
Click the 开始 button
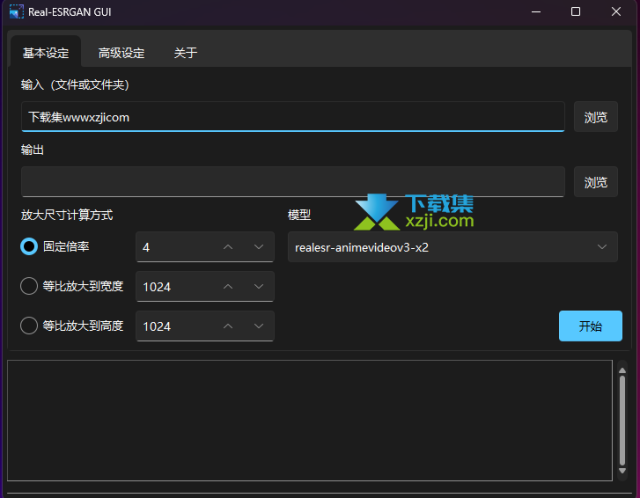590,326
